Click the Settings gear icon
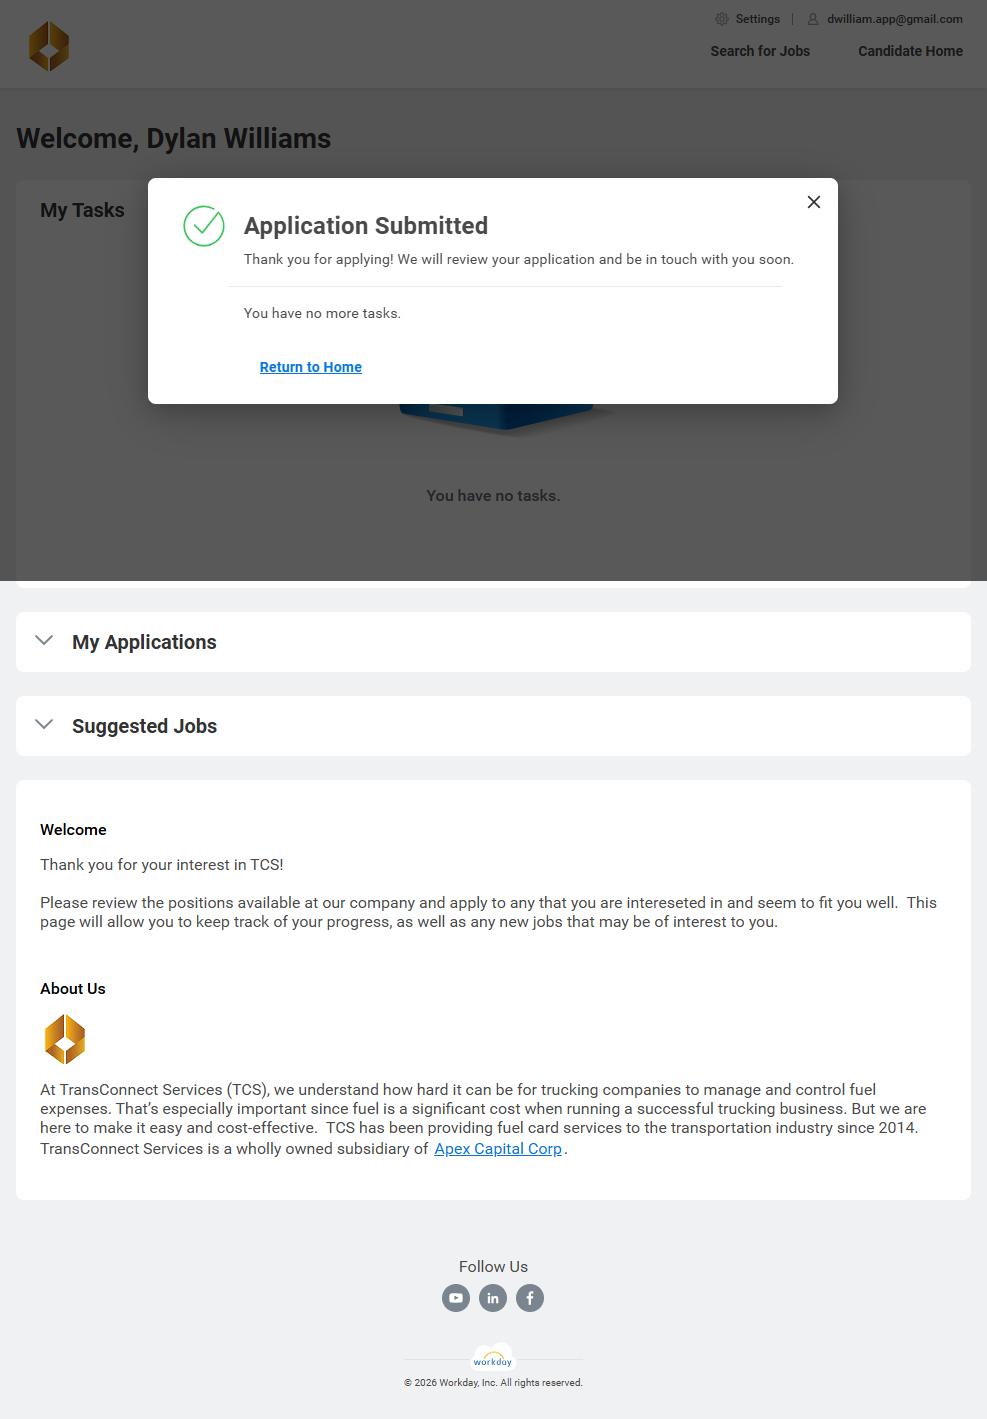The height and width of the screenshot is (1419, 987). (722, 19)
